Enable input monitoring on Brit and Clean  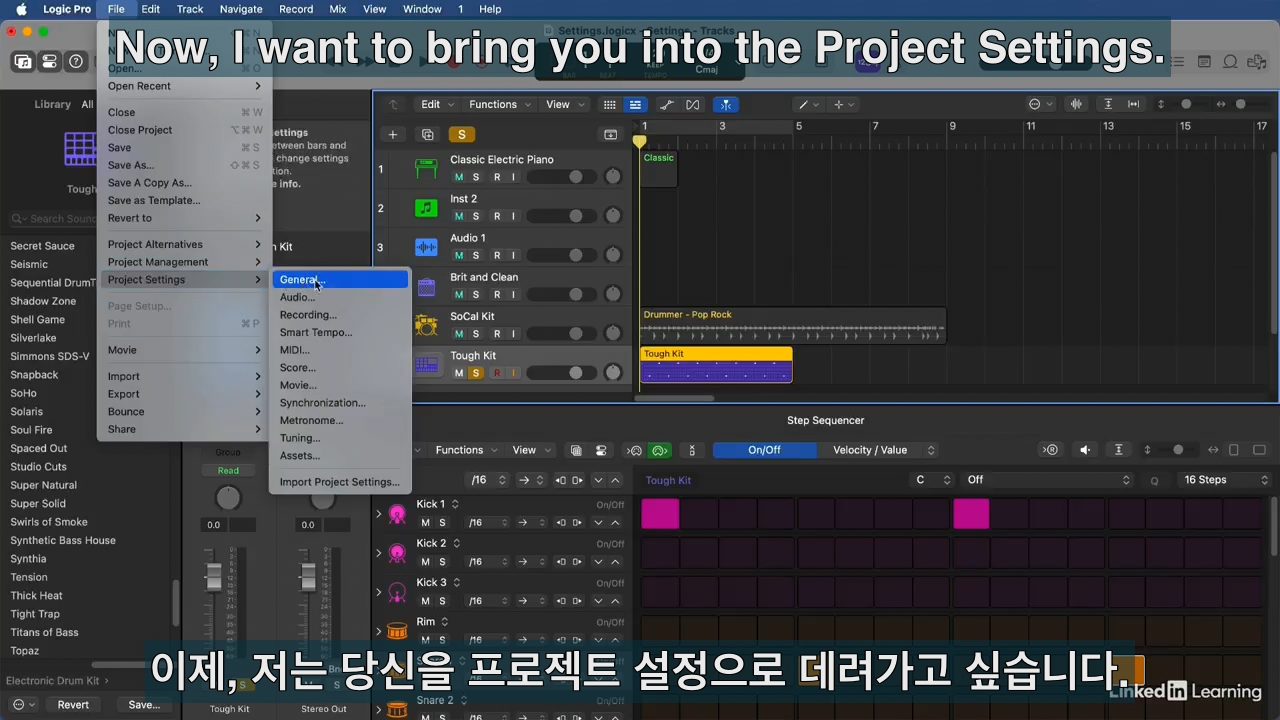point(514,294)
